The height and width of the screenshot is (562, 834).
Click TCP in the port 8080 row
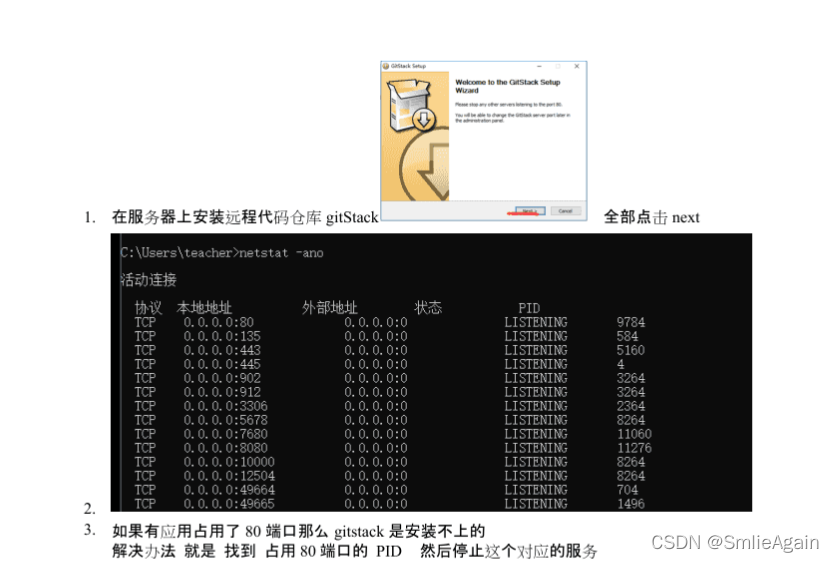click(145, 448)
